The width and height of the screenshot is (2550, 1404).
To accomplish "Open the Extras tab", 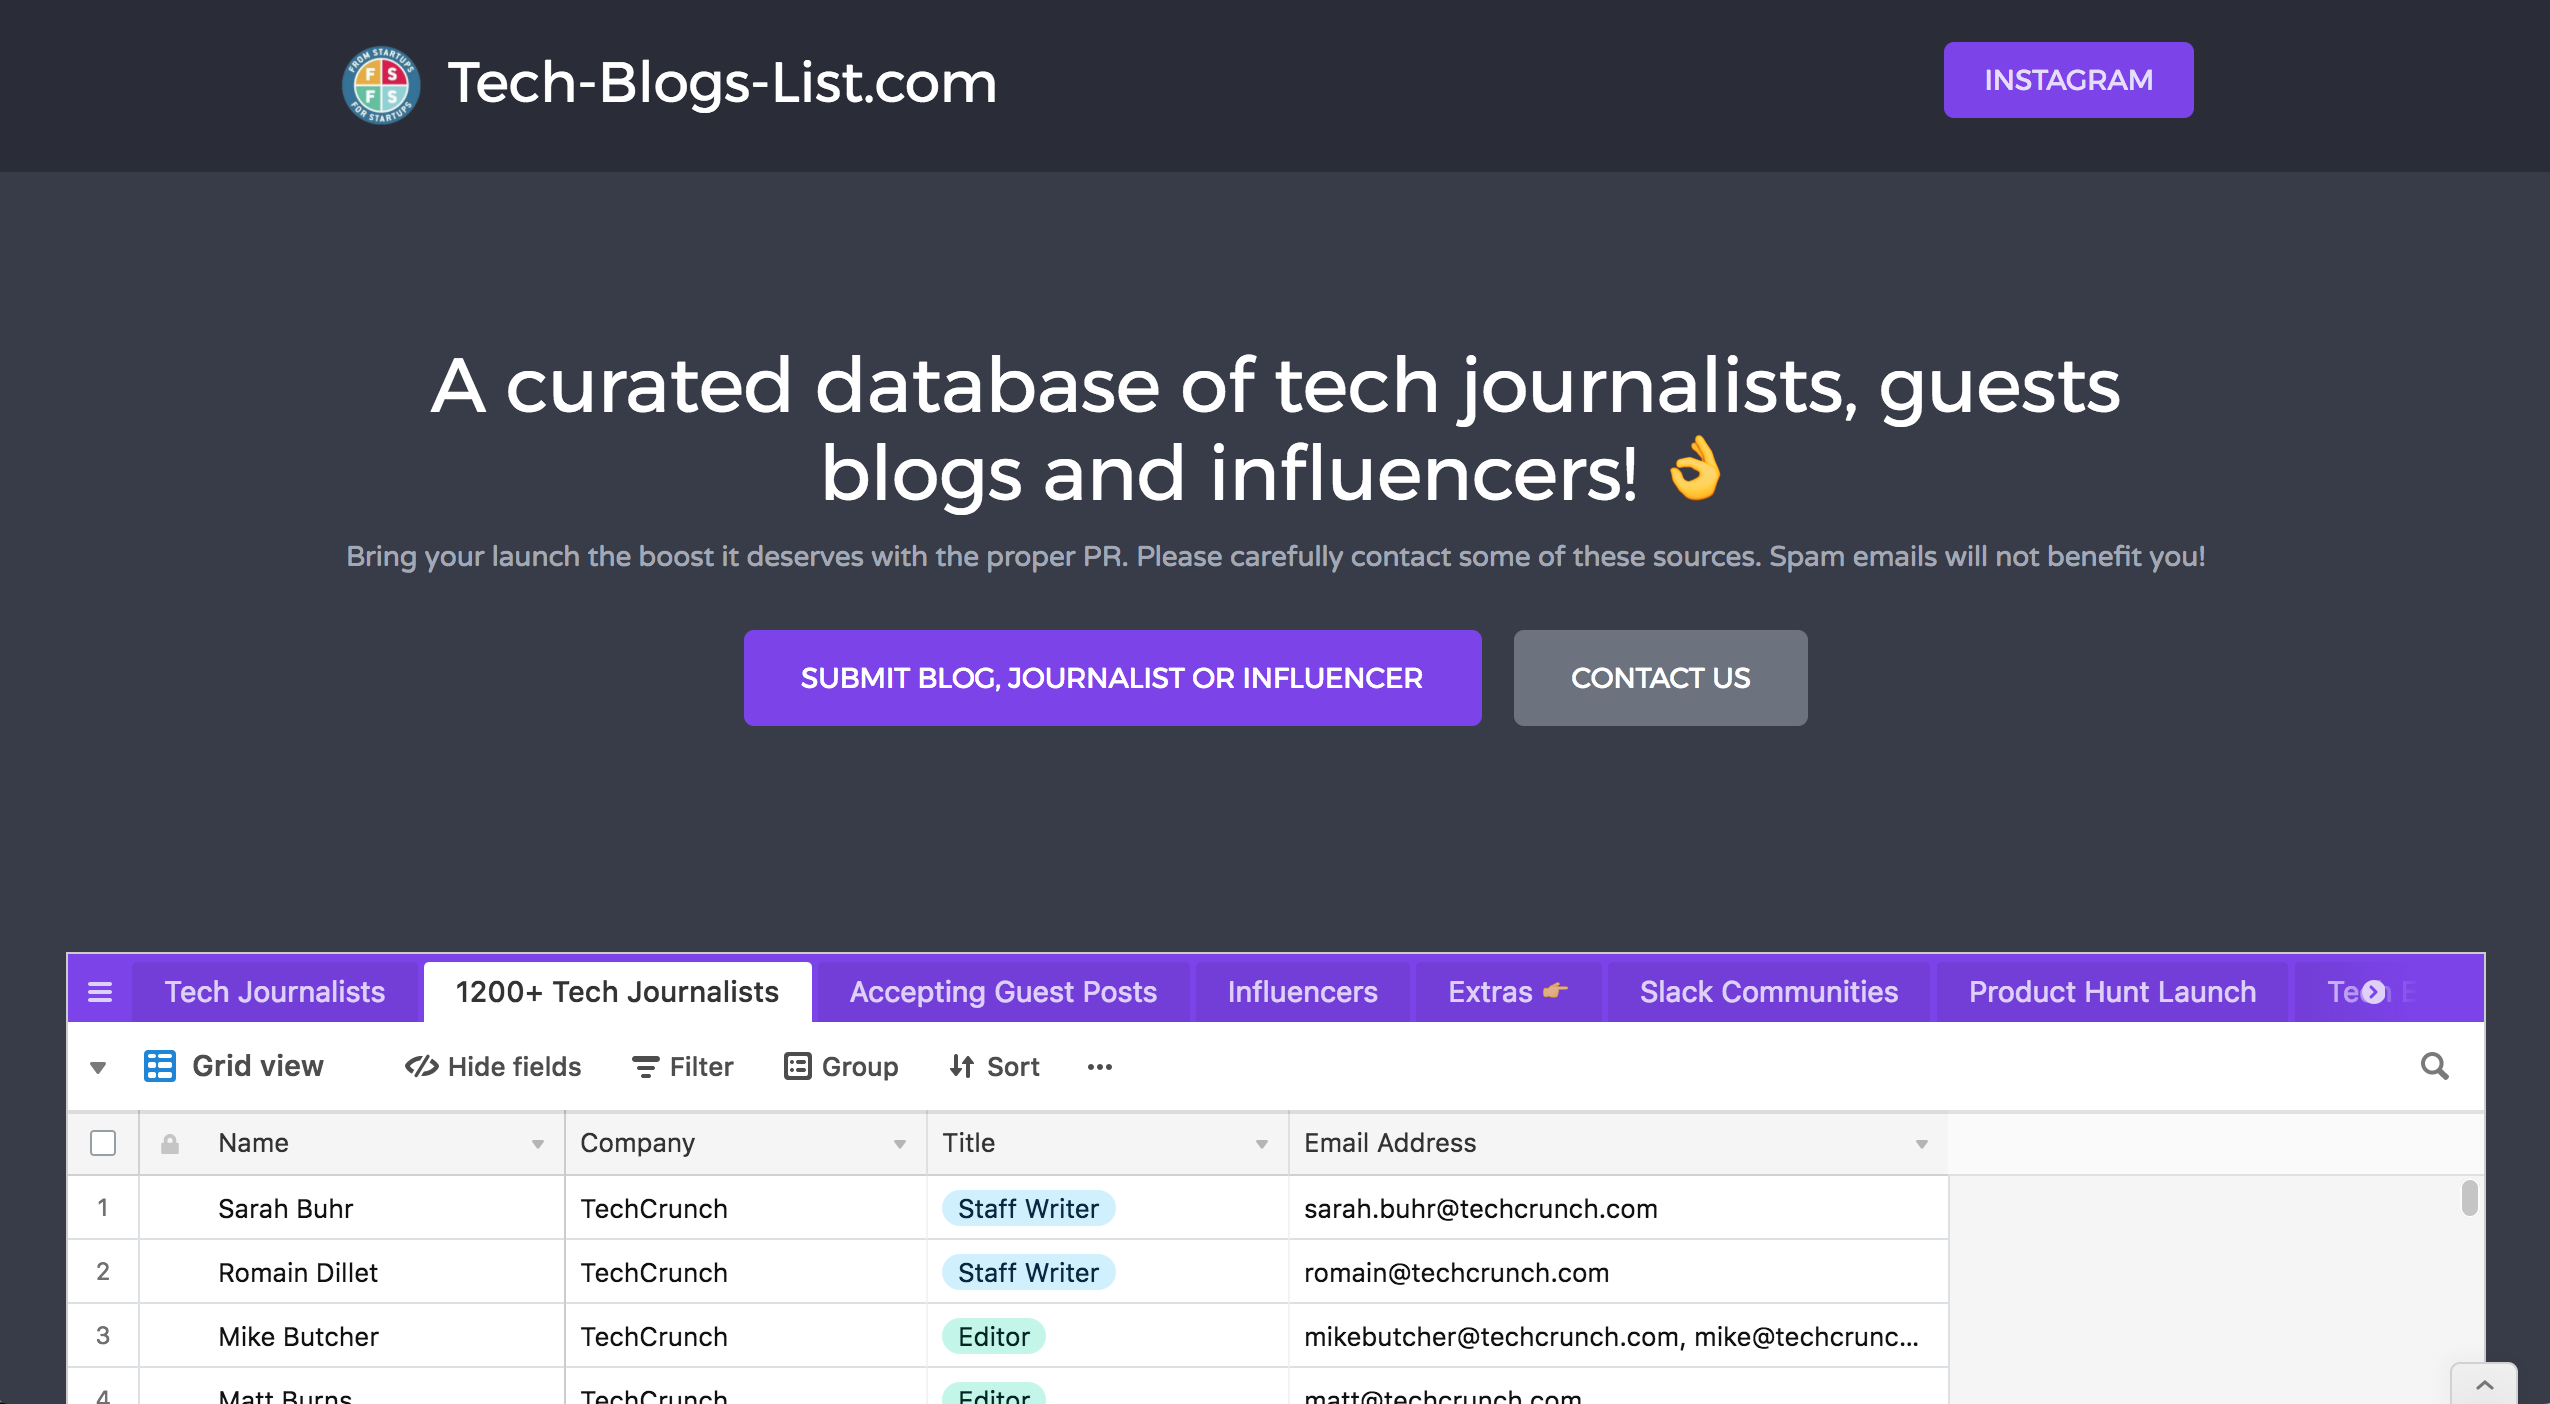I will point(1508,992).
